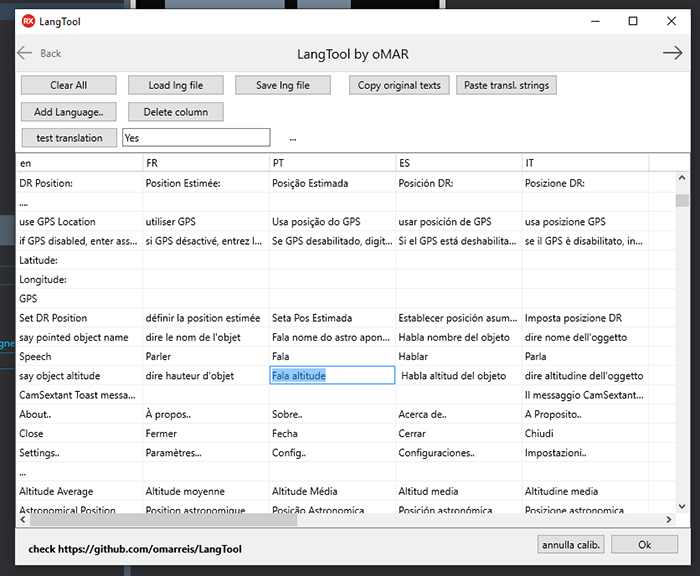Click cell 'Hablar'

coord(458,356)
